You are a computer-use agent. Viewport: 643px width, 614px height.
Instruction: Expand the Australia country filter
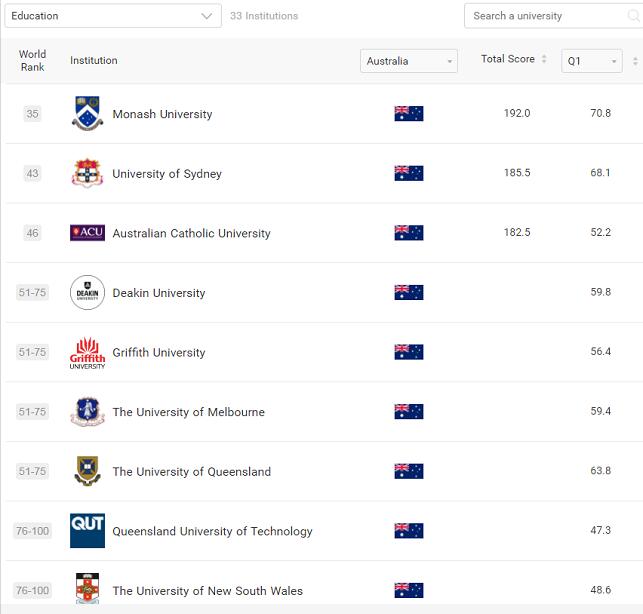[408, 61]
